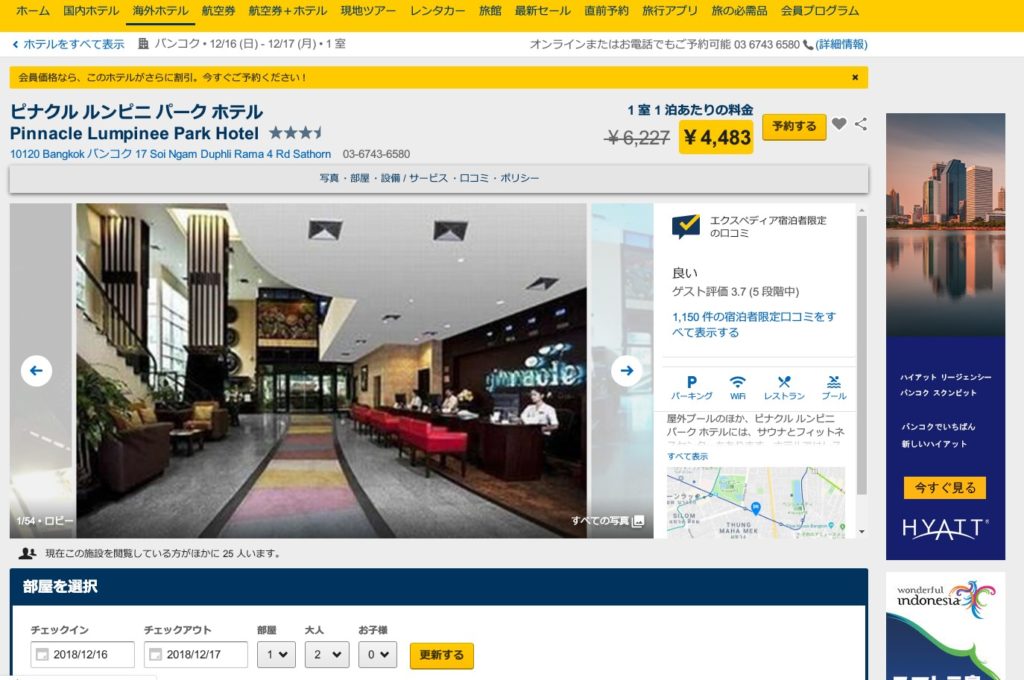Share this hotel via share icon

click(x=861, y=123)
